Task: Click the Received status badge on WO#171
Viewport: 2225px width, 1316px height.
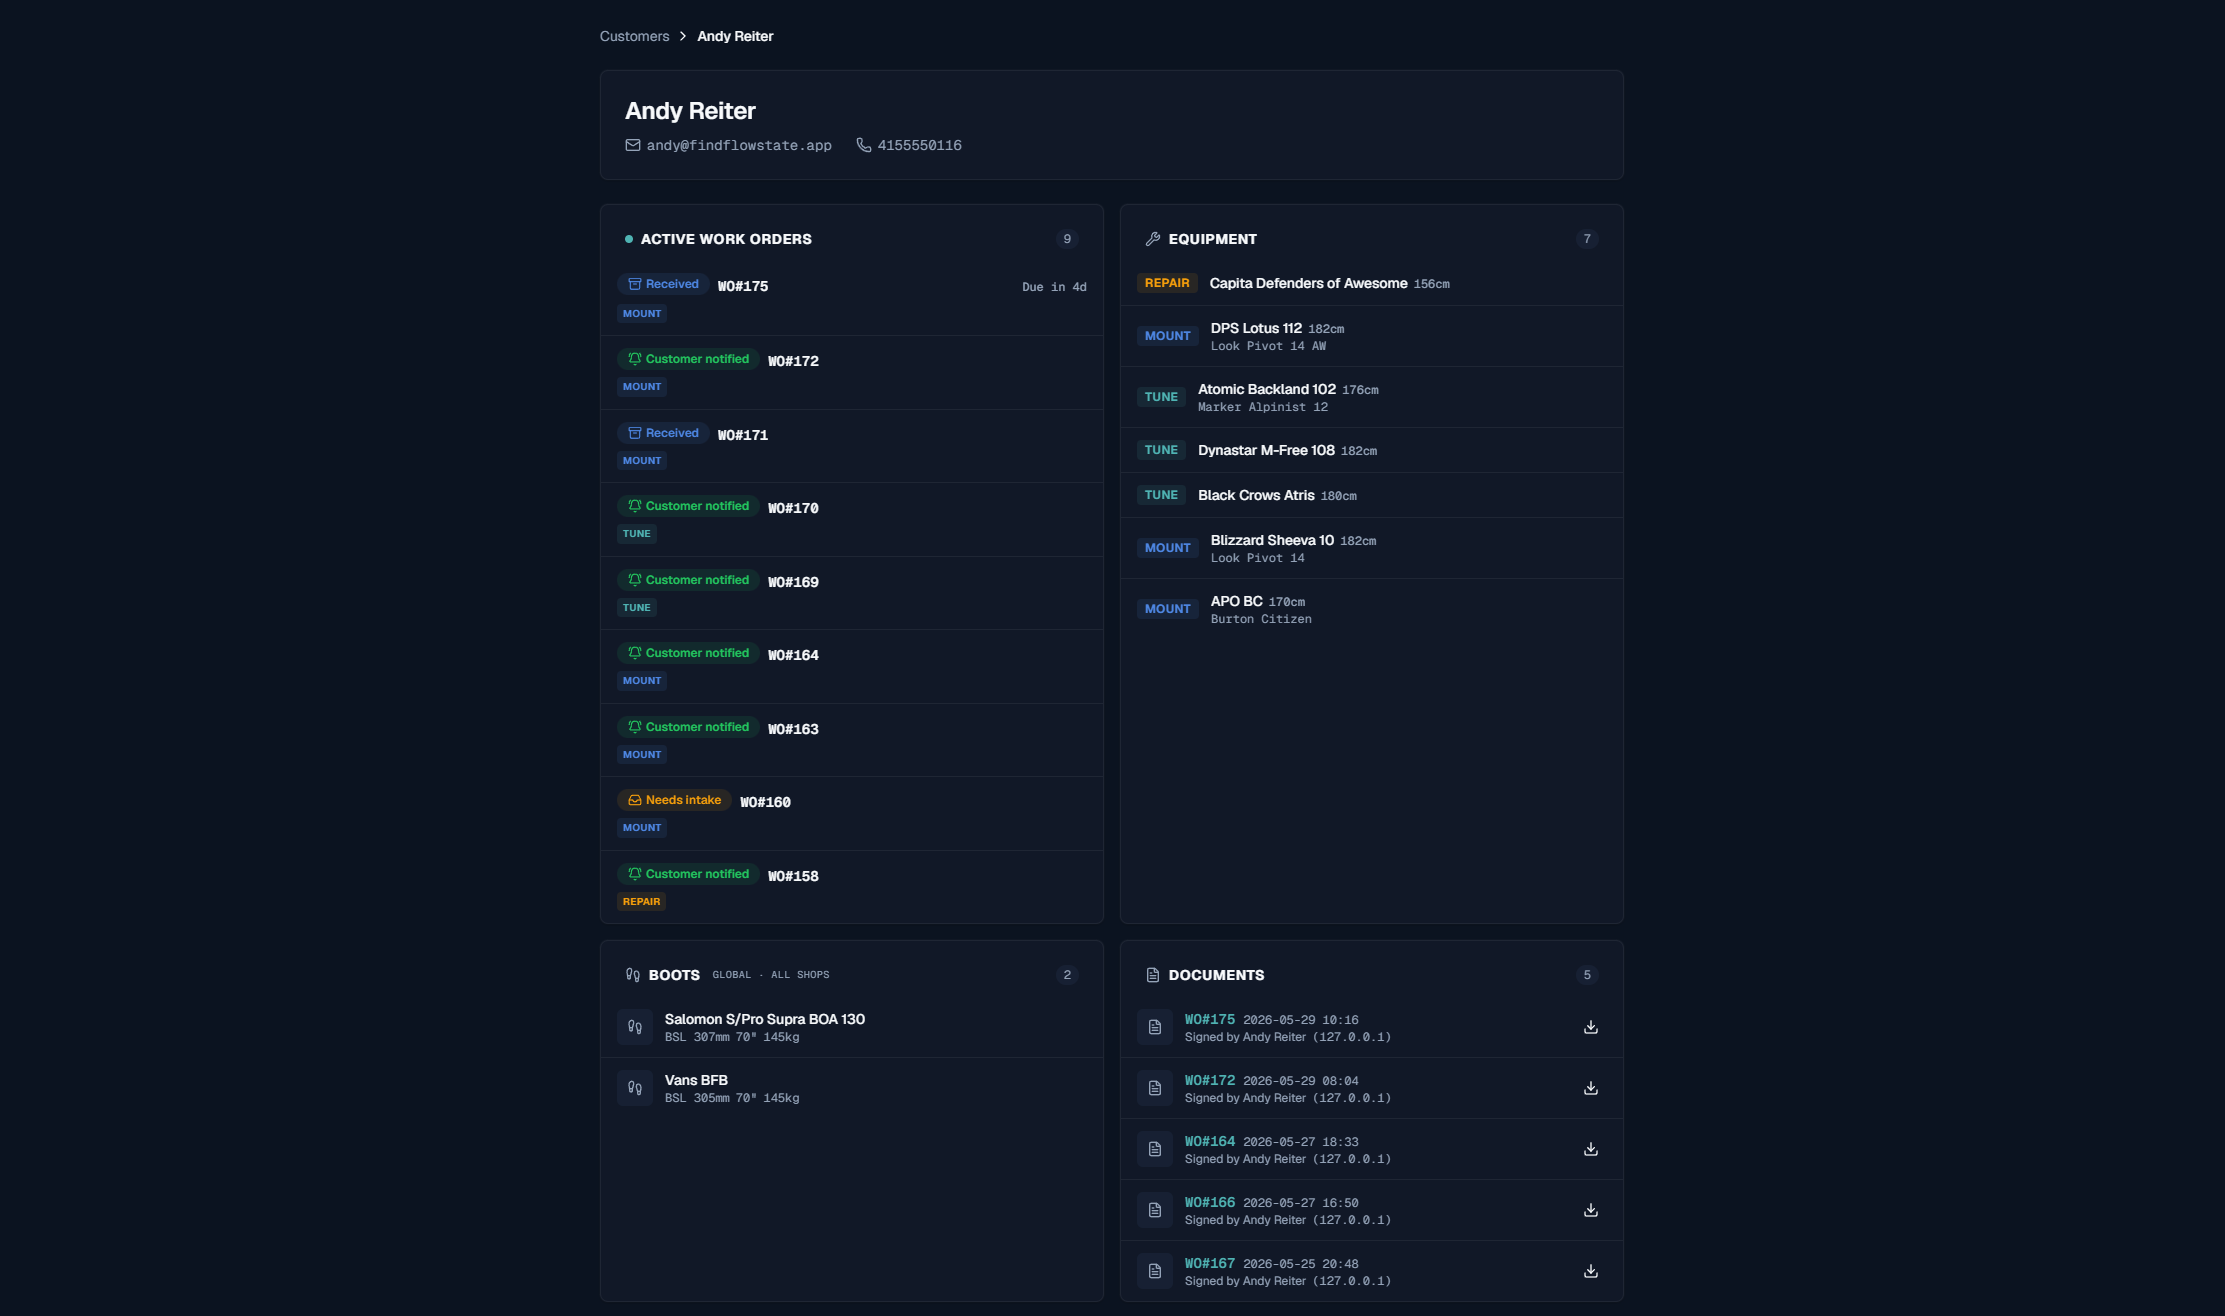Action: [x=663, y=434]
